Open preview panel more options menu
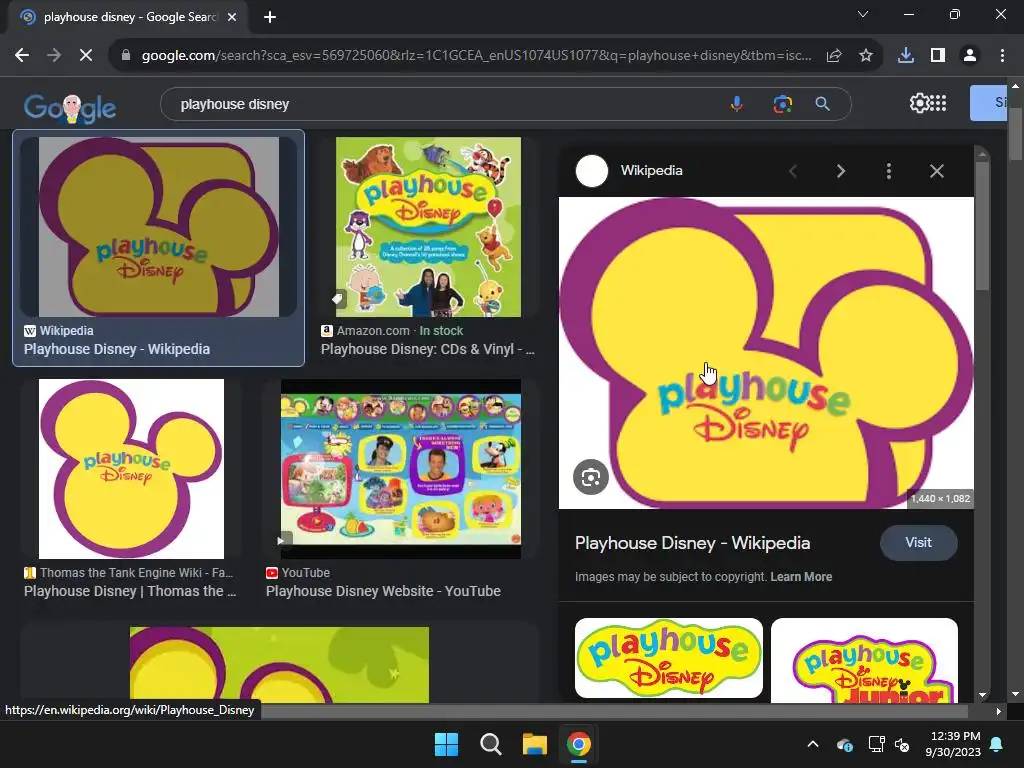 [x=888, y=171]
